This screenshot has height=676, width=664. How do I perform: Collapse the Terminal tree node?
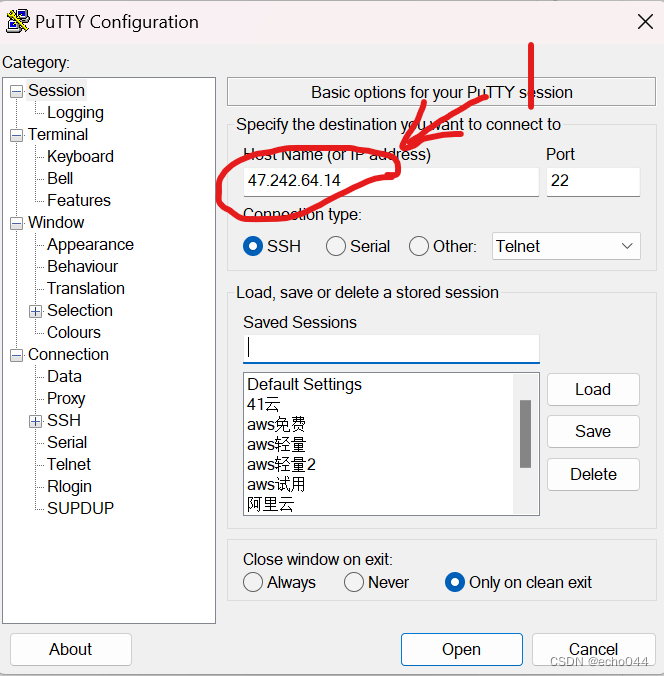click(16, 135)
